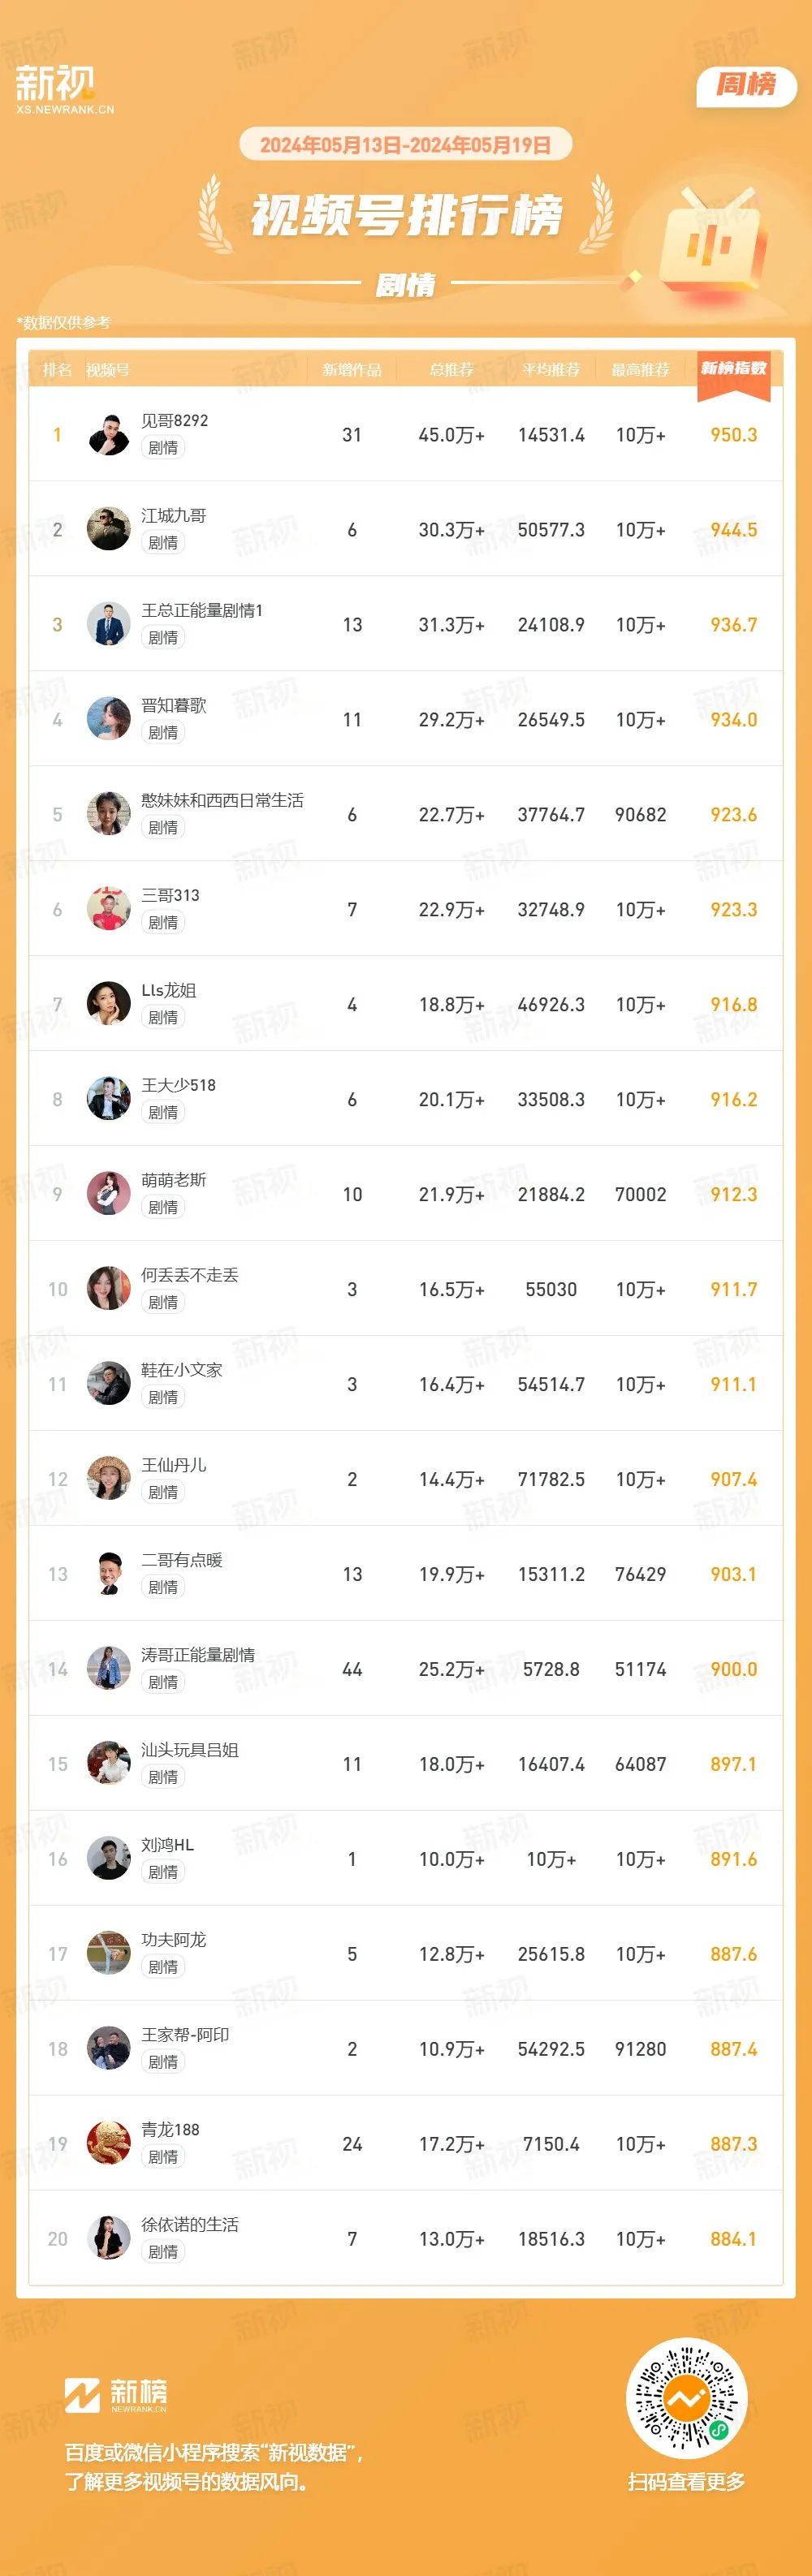Select the 总推荐 column header
This screenshot has height=2576, width=812.
[x=451, y=370]
